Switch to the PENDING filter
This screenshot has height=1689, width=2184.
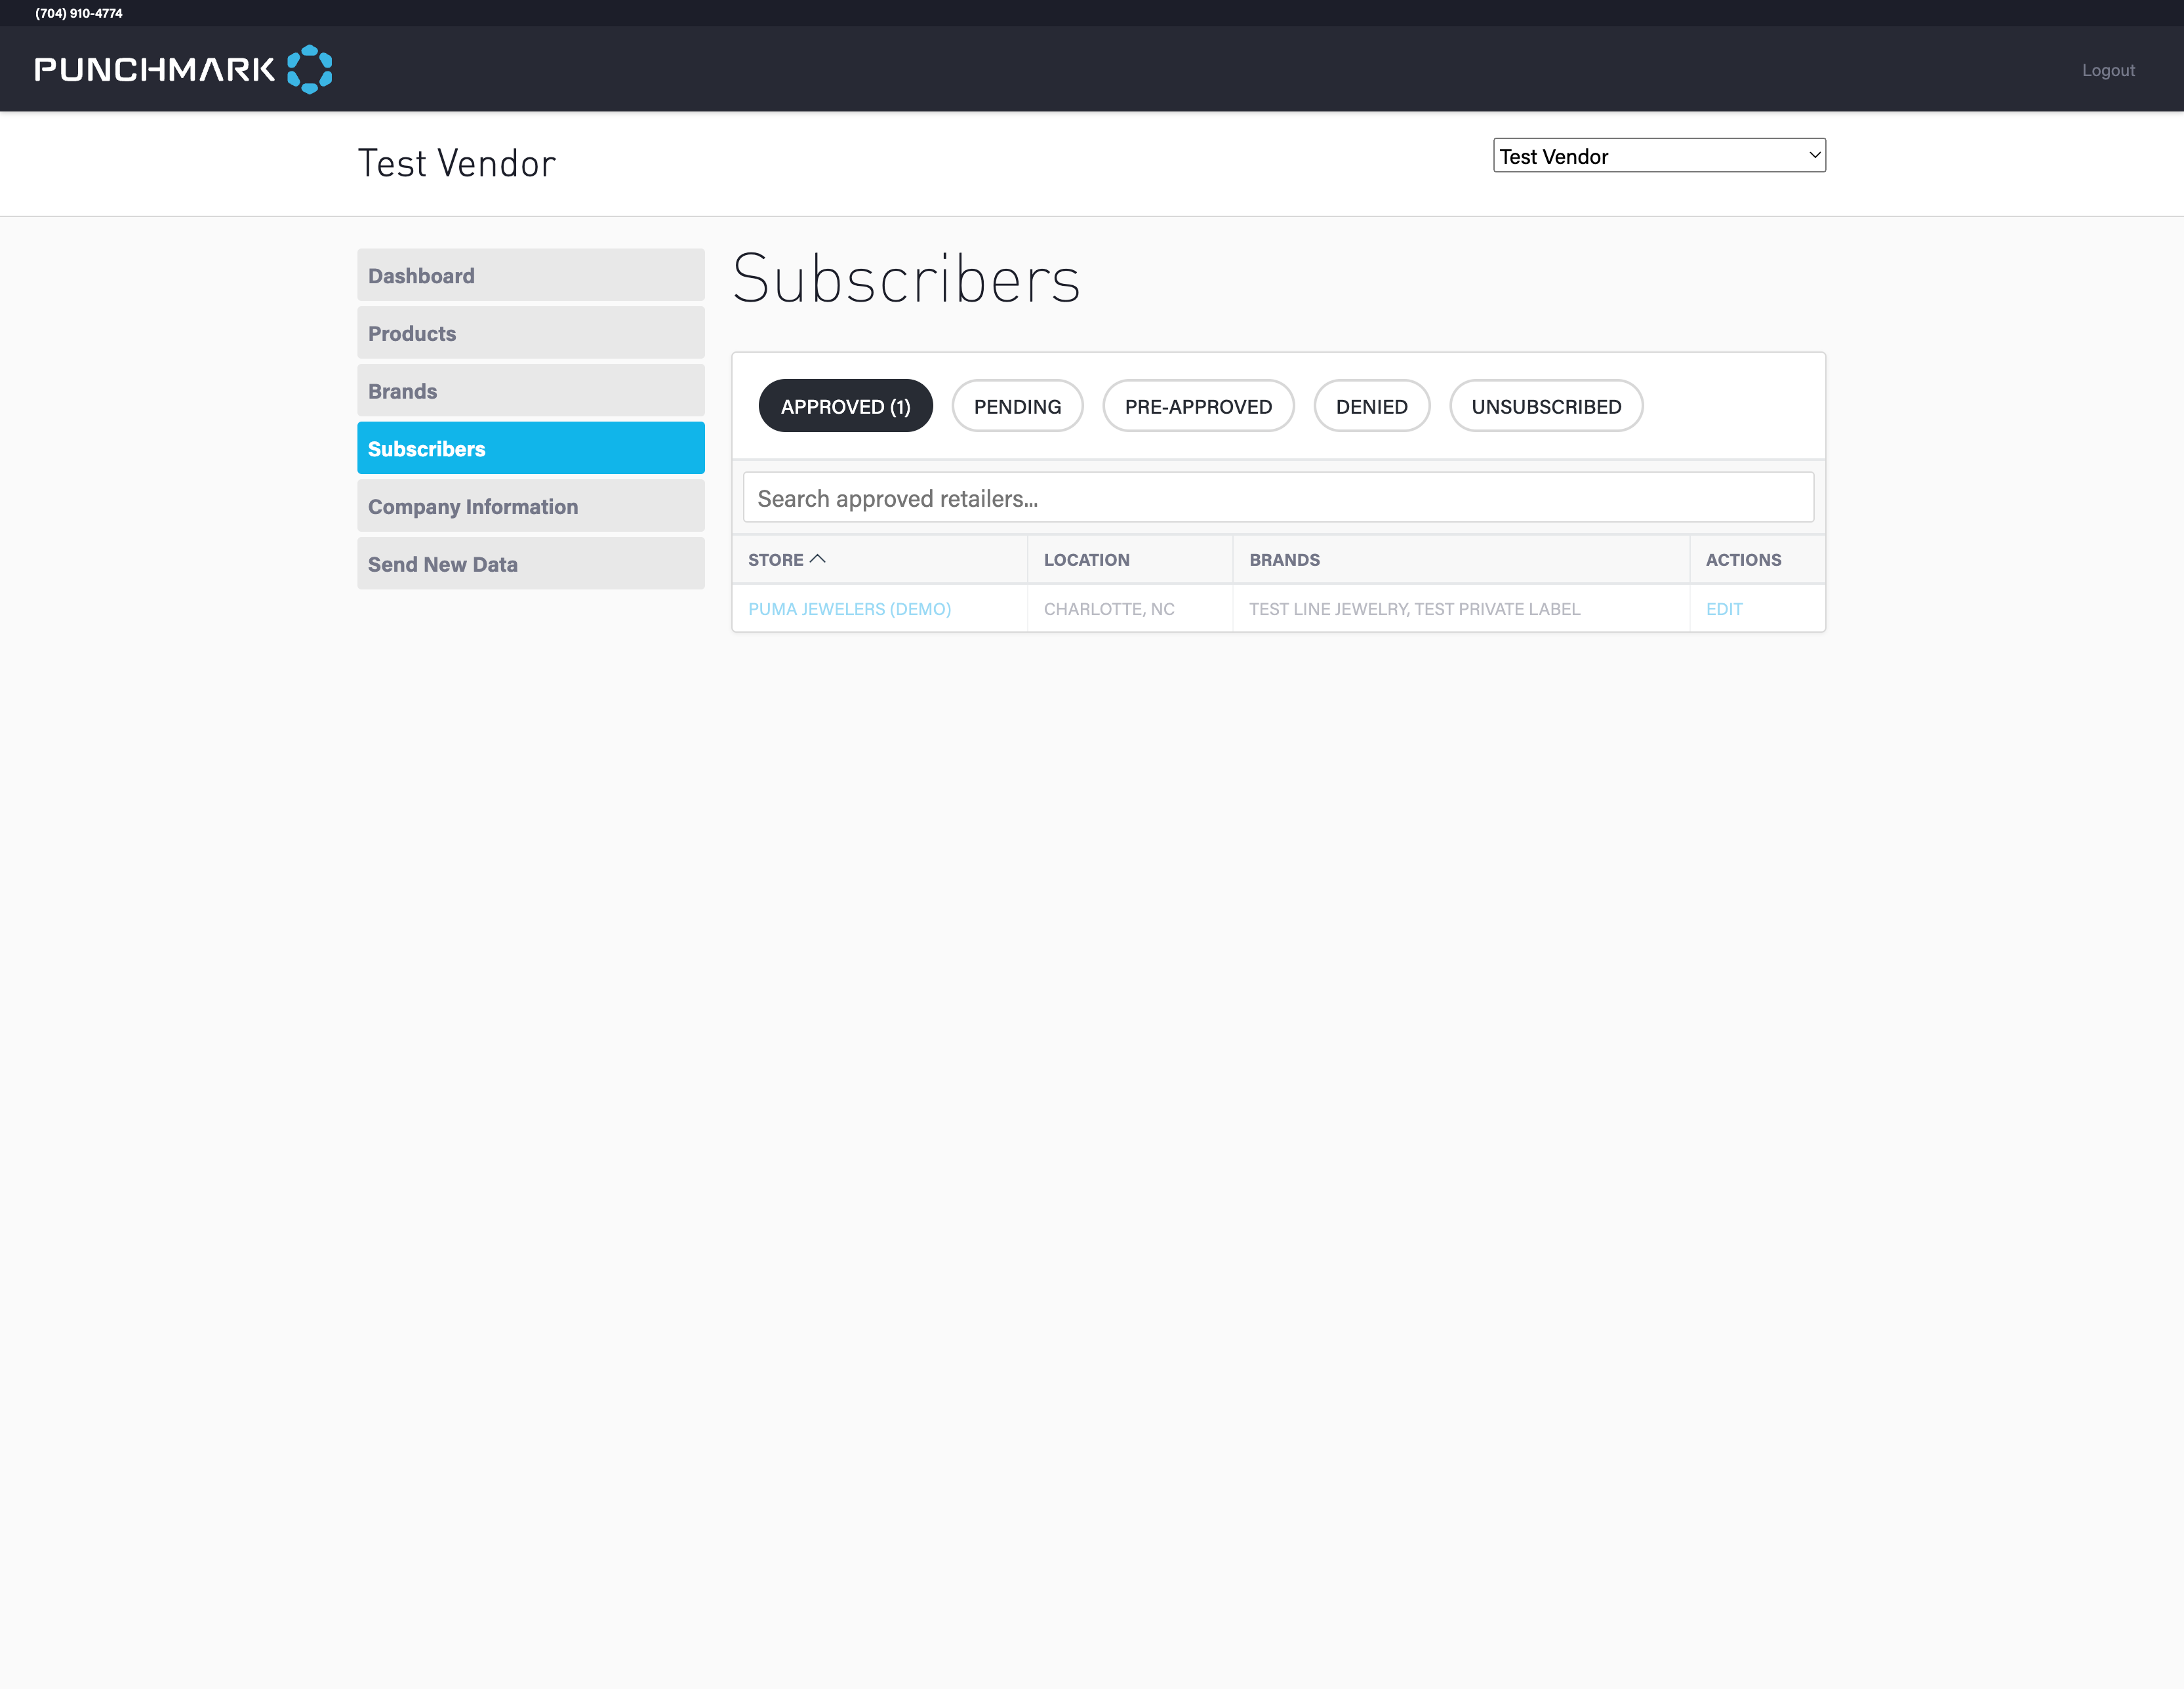1016,406
